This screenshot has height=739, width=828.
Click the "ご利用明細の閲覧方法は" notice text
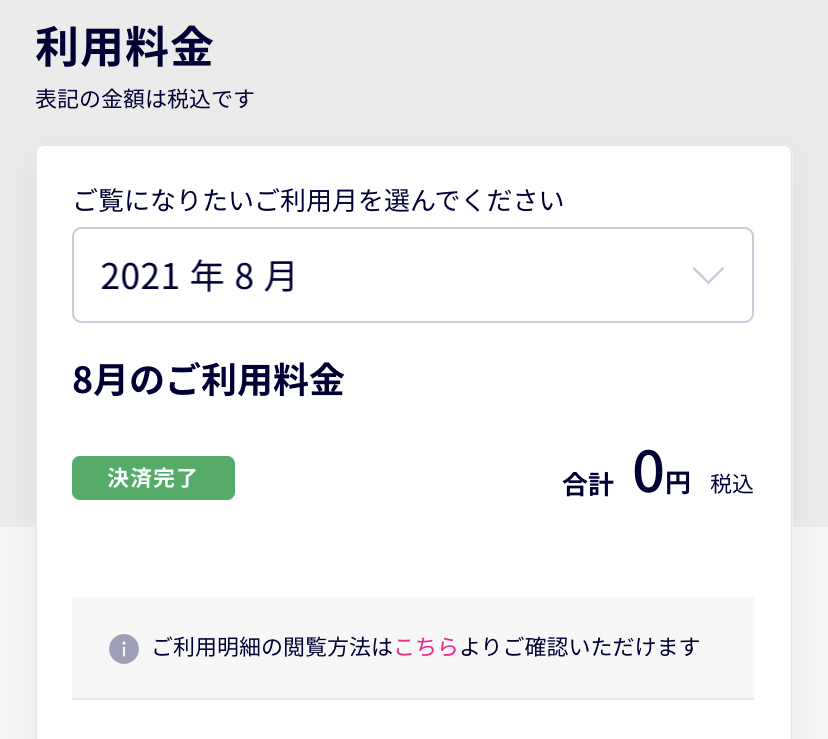point(273,647)
